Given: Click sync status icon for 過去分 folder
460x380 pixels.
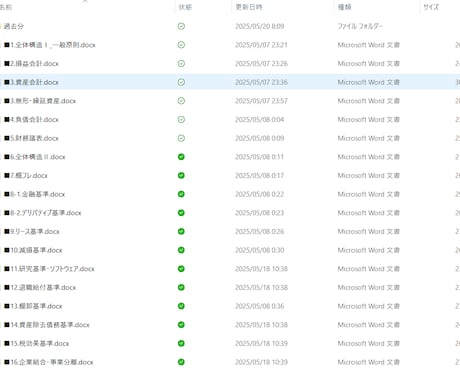Looking at the screenshot, I should tap(181, 26).
